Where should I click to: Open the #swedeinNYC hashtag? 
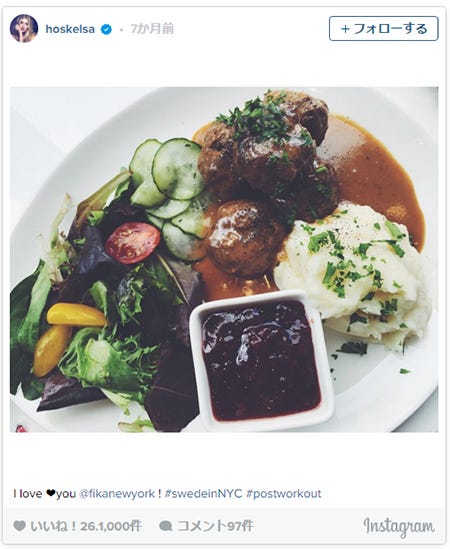203,494
